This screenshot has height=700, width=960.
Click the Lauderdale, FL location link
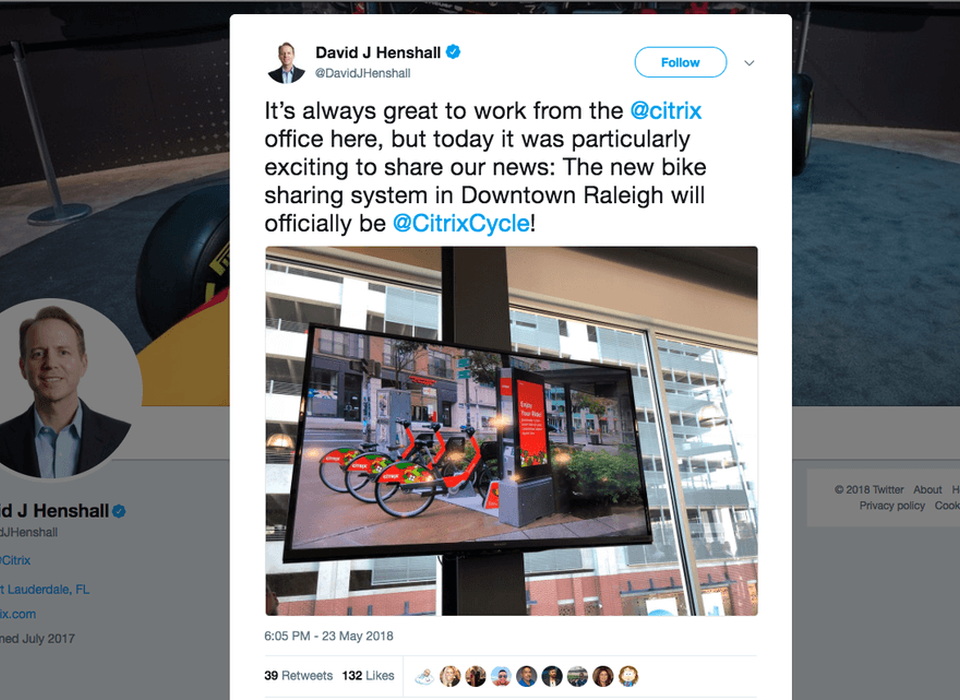[x=45, y=589]
